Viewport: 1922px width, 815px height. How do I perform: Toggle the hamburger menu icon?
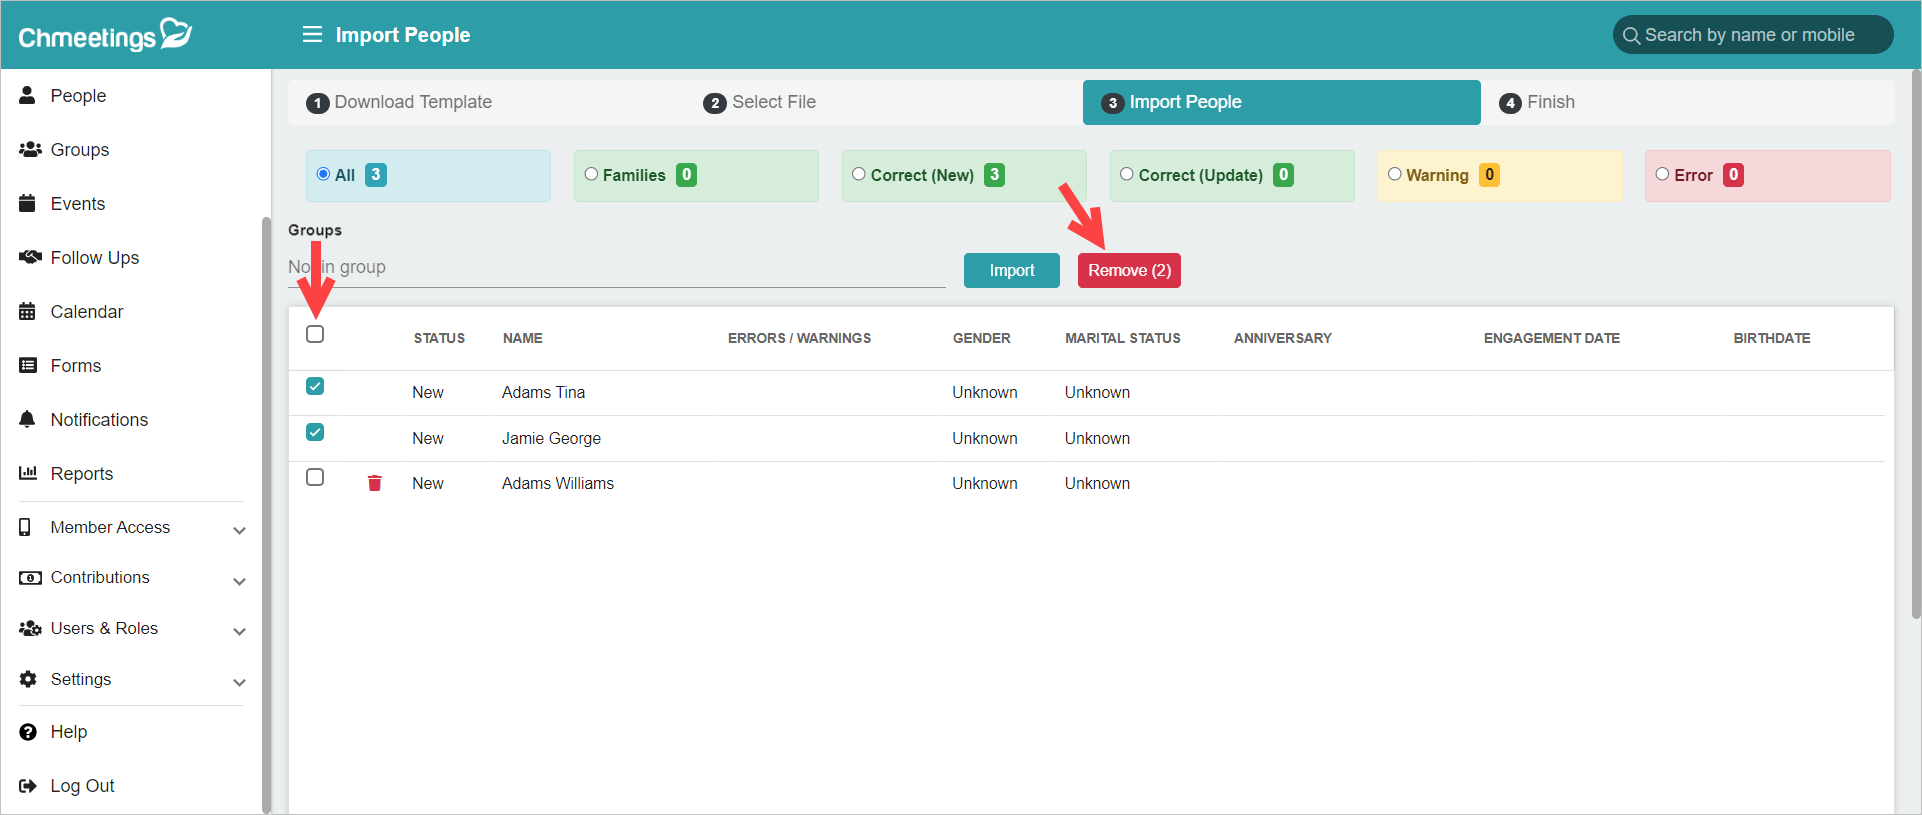312,35
